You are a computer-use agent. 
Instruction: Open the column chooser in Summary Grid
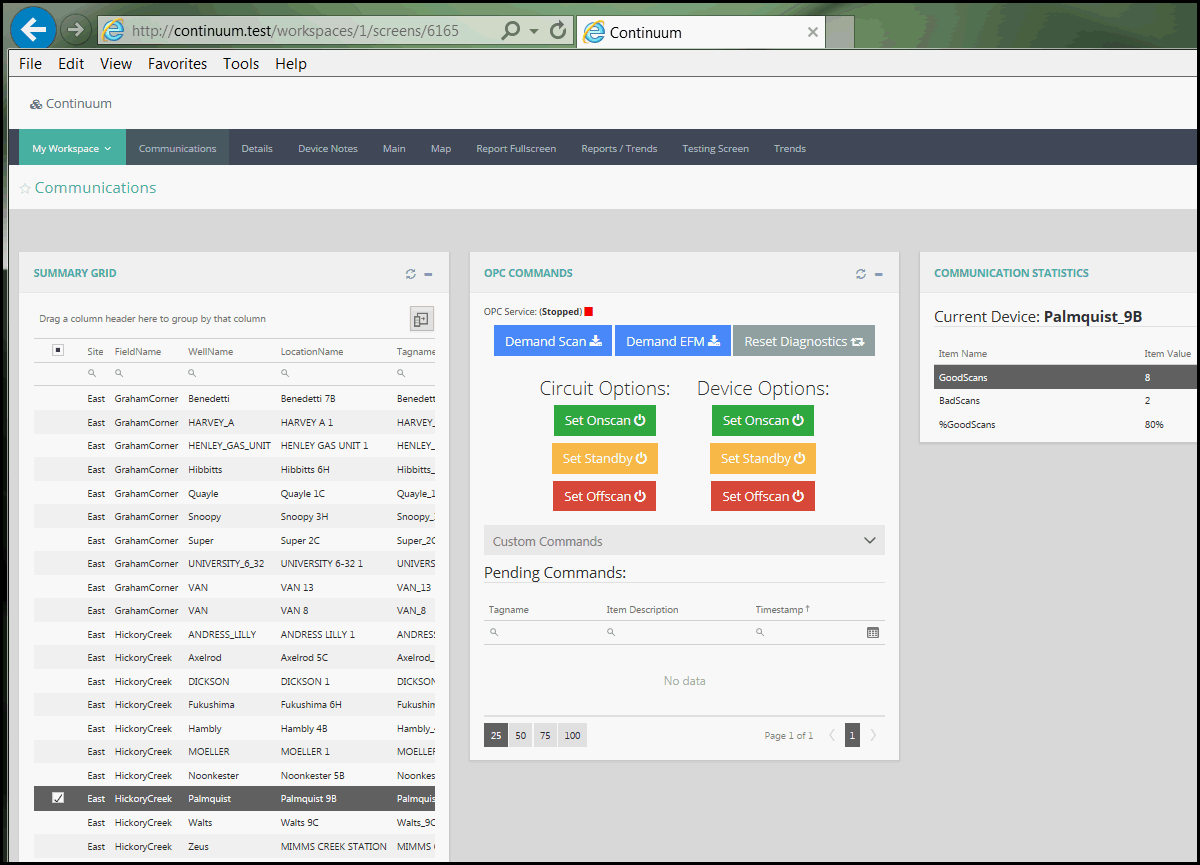point(421,319)
